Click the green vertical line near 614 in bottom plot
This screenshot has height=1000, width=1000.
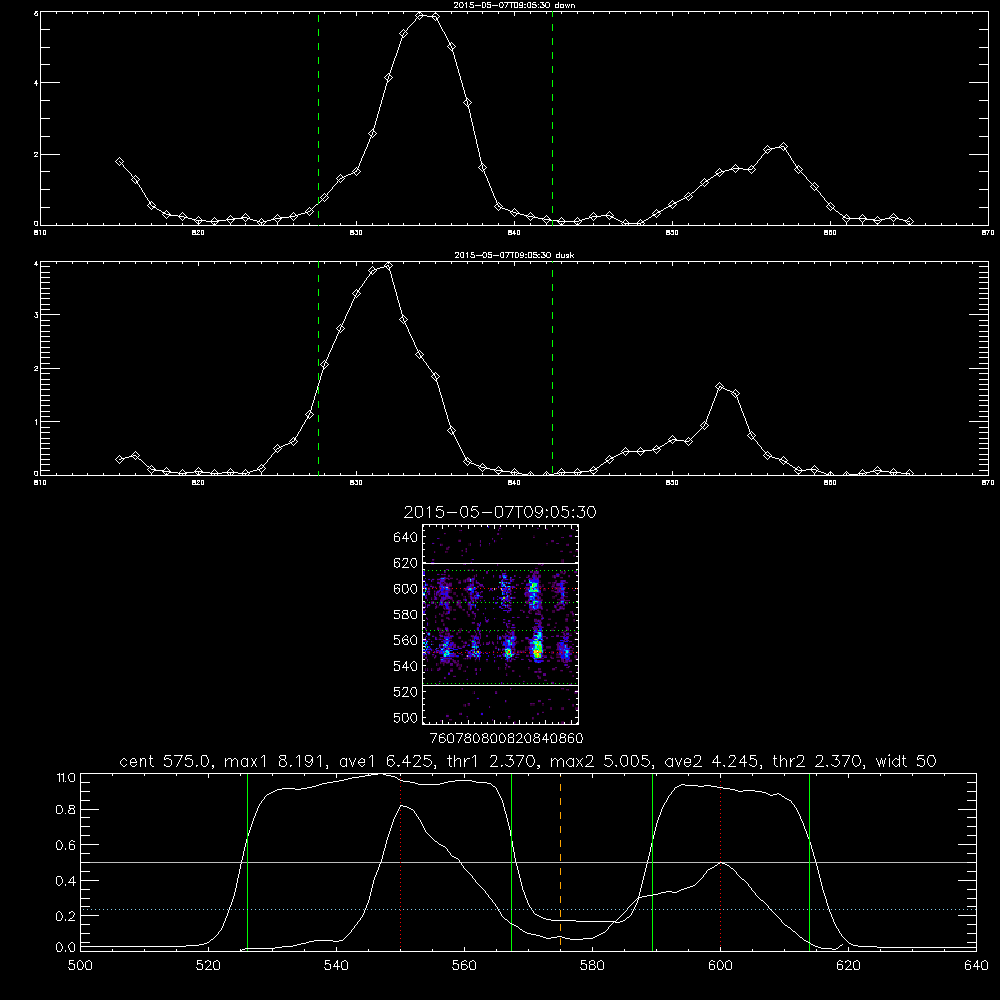(x=809, y=861)
